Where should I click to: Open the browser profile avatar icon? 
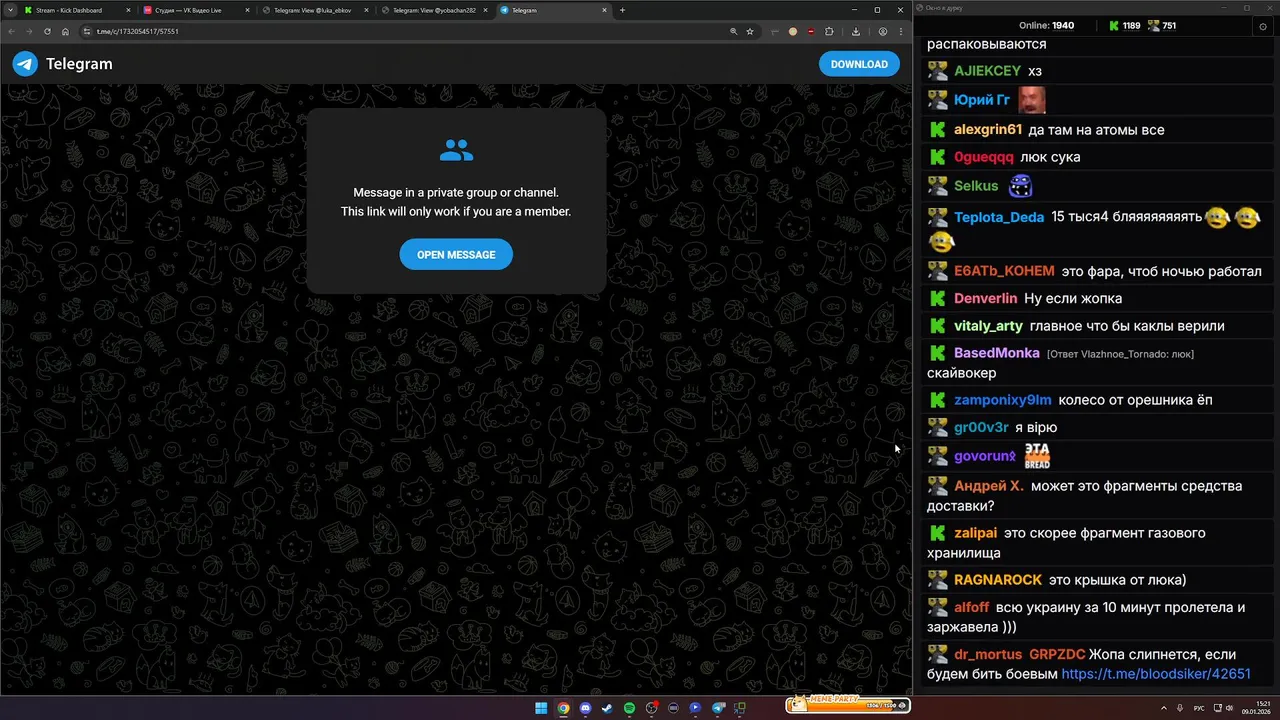pos(883,31)
